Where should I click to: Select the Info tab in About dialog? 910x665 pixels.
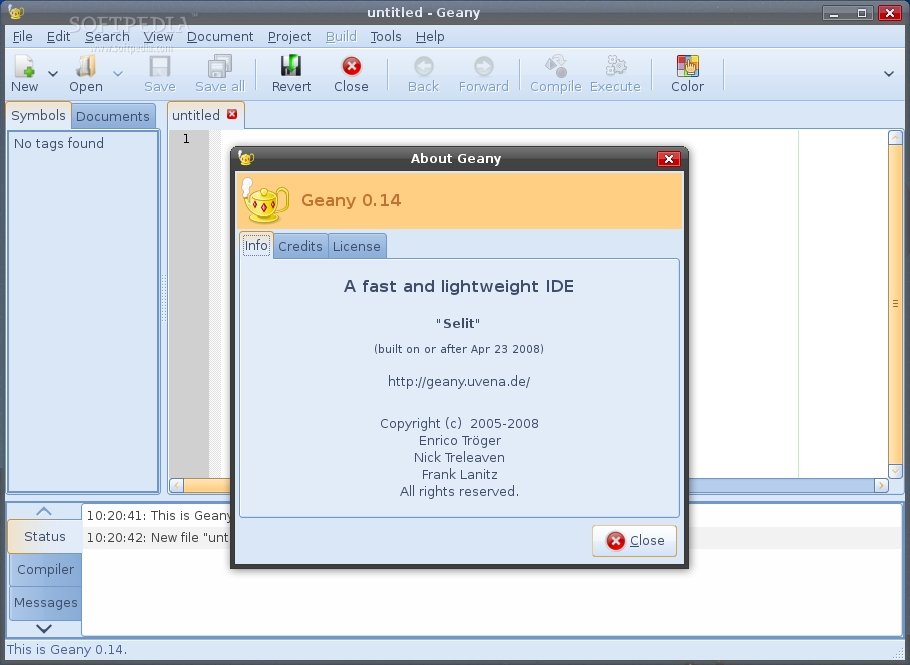[x=256, y=245]
